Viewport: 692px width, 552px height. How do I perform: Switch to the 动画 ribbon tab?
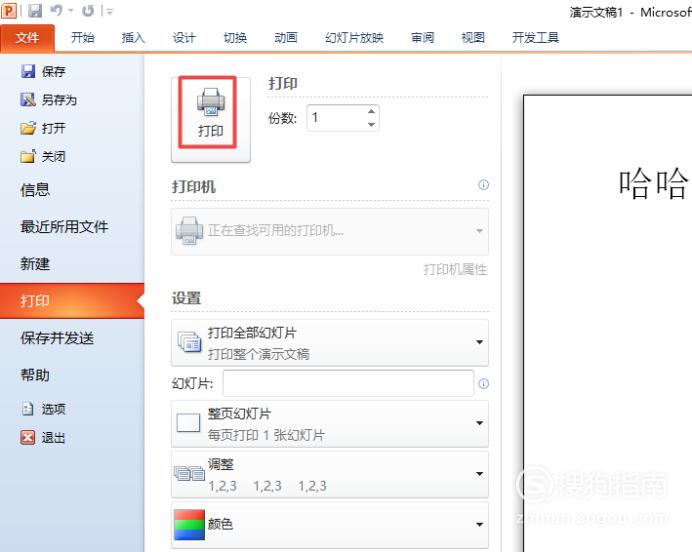(286, 38)
